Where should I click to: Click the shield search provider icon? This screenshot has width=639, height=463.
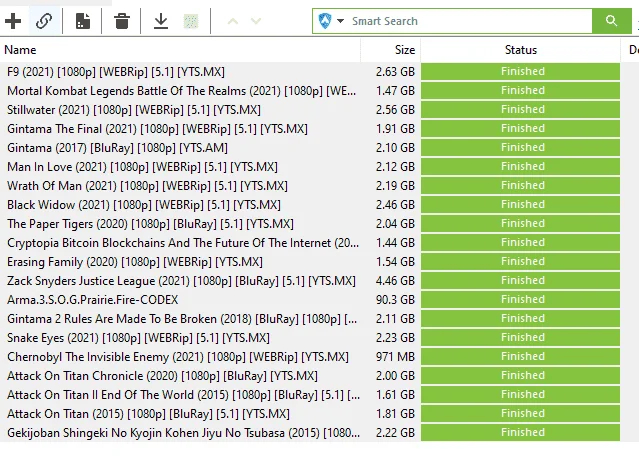click(325, 21)
